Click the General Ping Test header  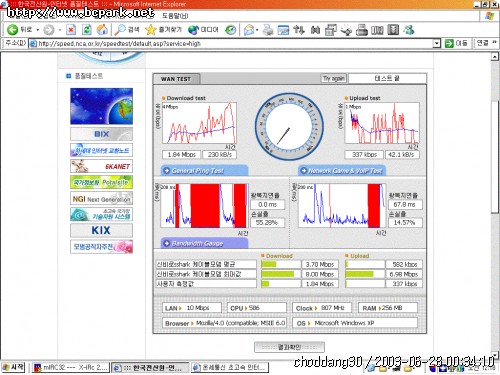204,171
